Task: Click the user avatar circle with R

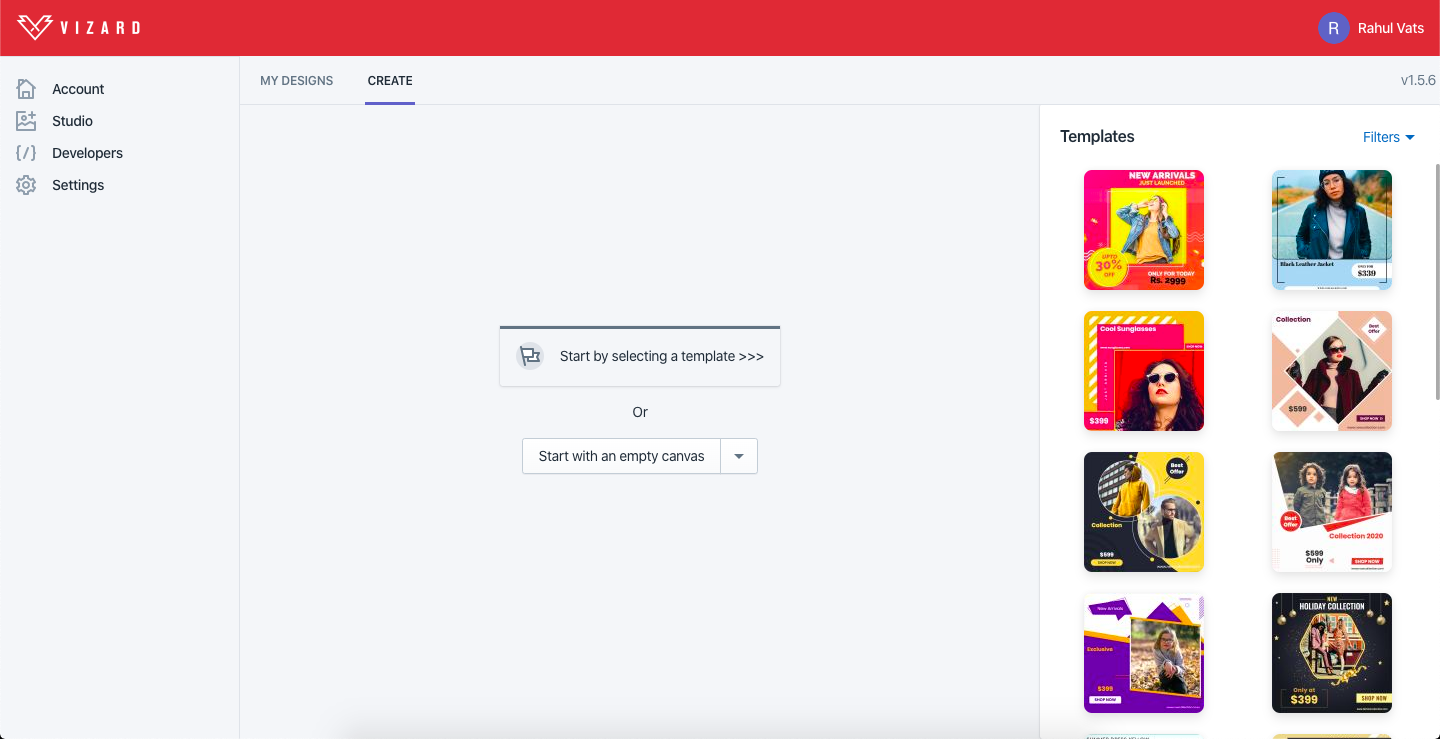Action: click(x=1334, y=28)
